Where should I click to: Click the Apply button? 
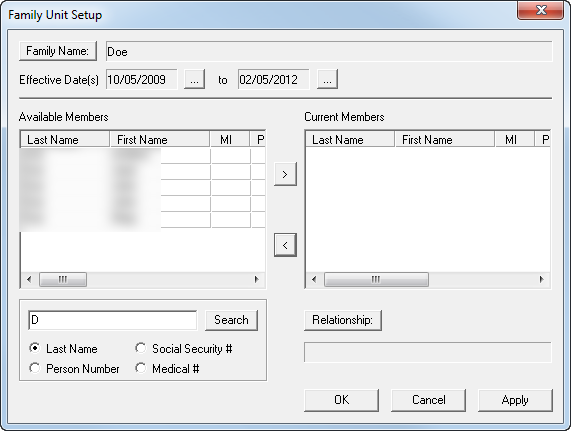515,400
